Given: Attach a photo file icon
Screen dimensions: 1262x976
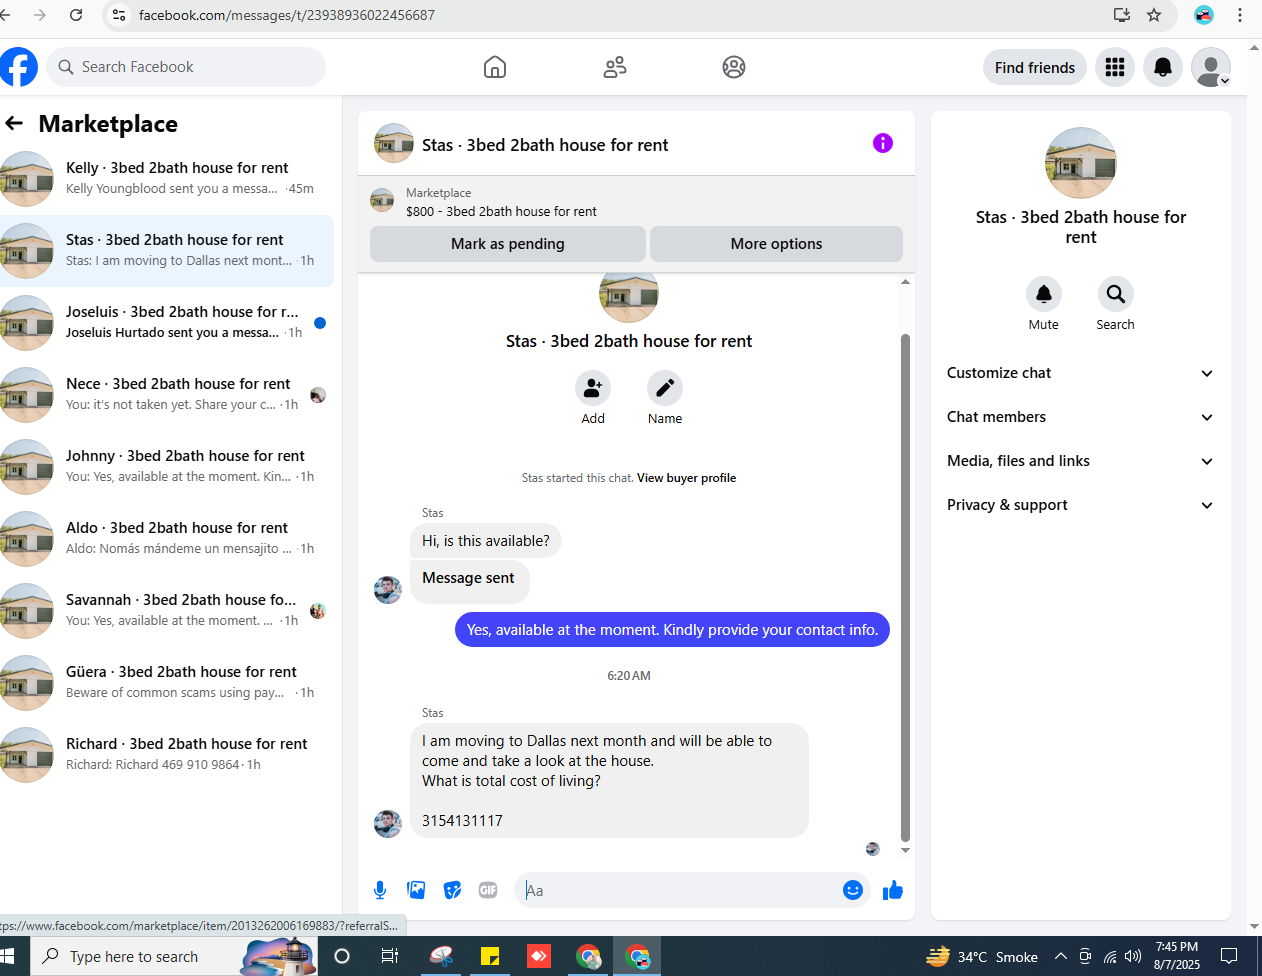Looking at the screenshot, I should click(x=416, y=890).
